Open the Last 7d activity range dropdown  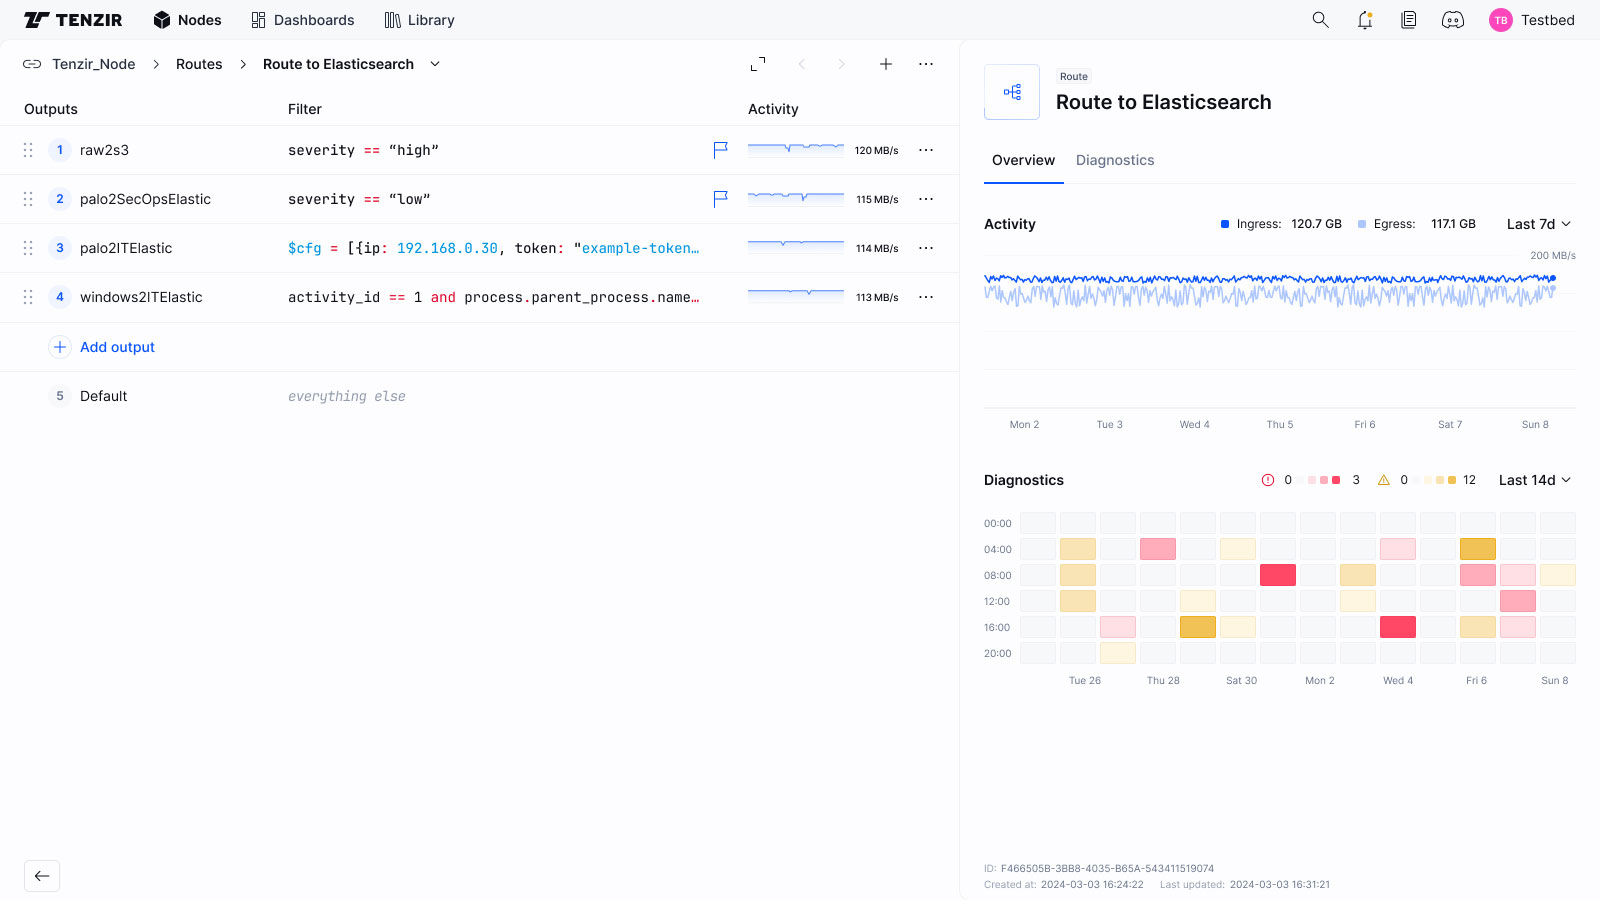(x=1538, y=224)
